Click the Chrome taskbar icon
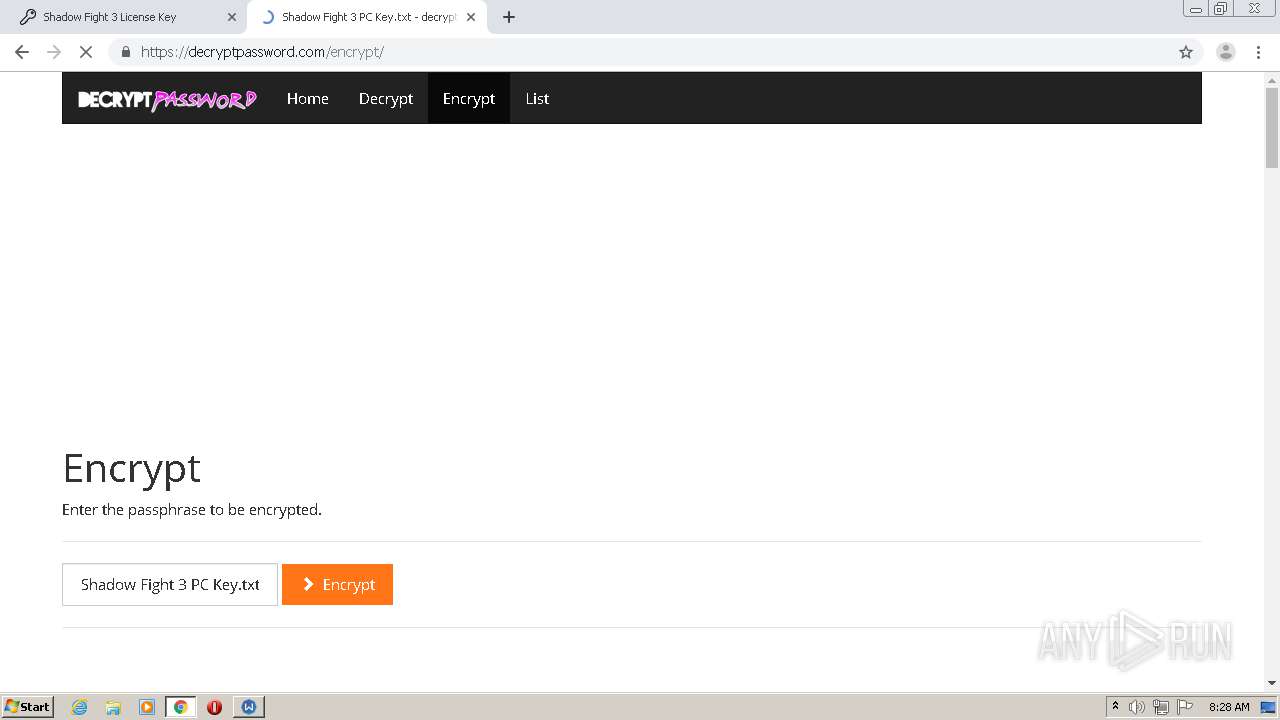This screenshot has width=1280, height=720. (180, 707)
